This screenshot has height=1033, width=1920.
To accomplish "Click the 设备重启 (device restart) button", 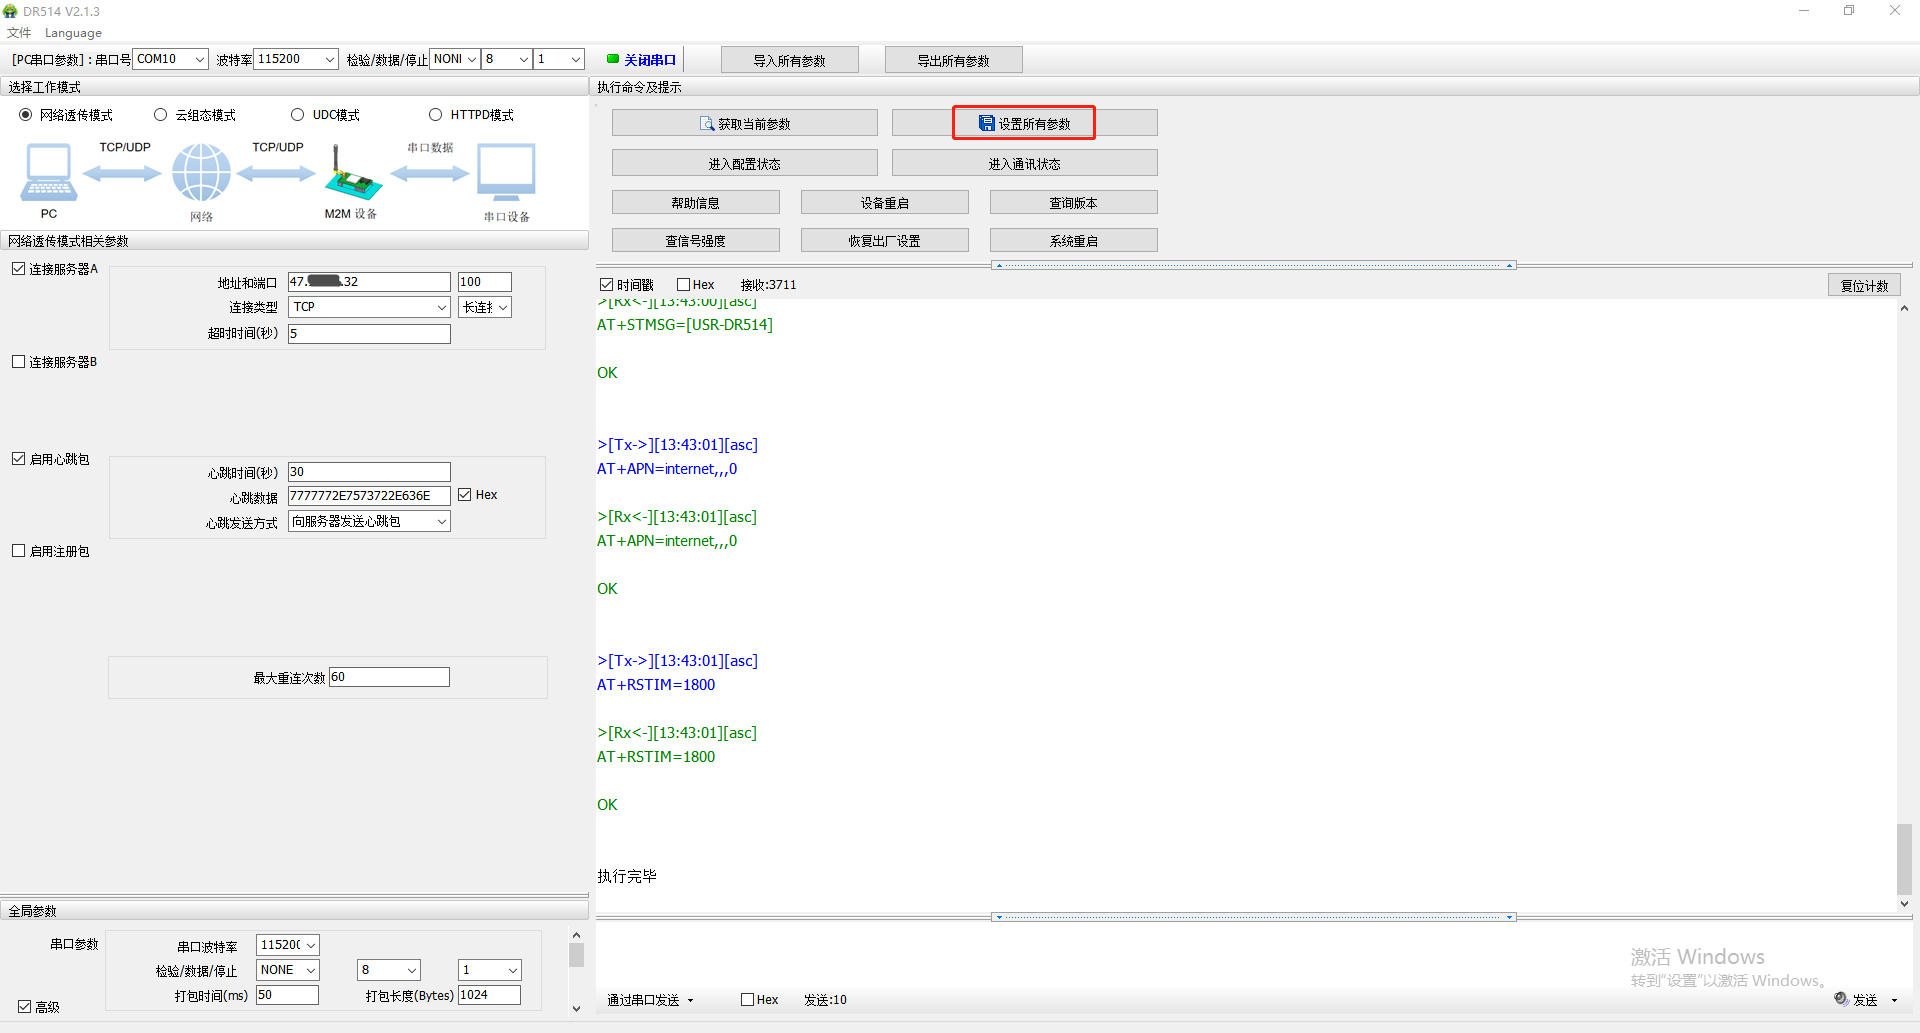I will tap(884, 203).
